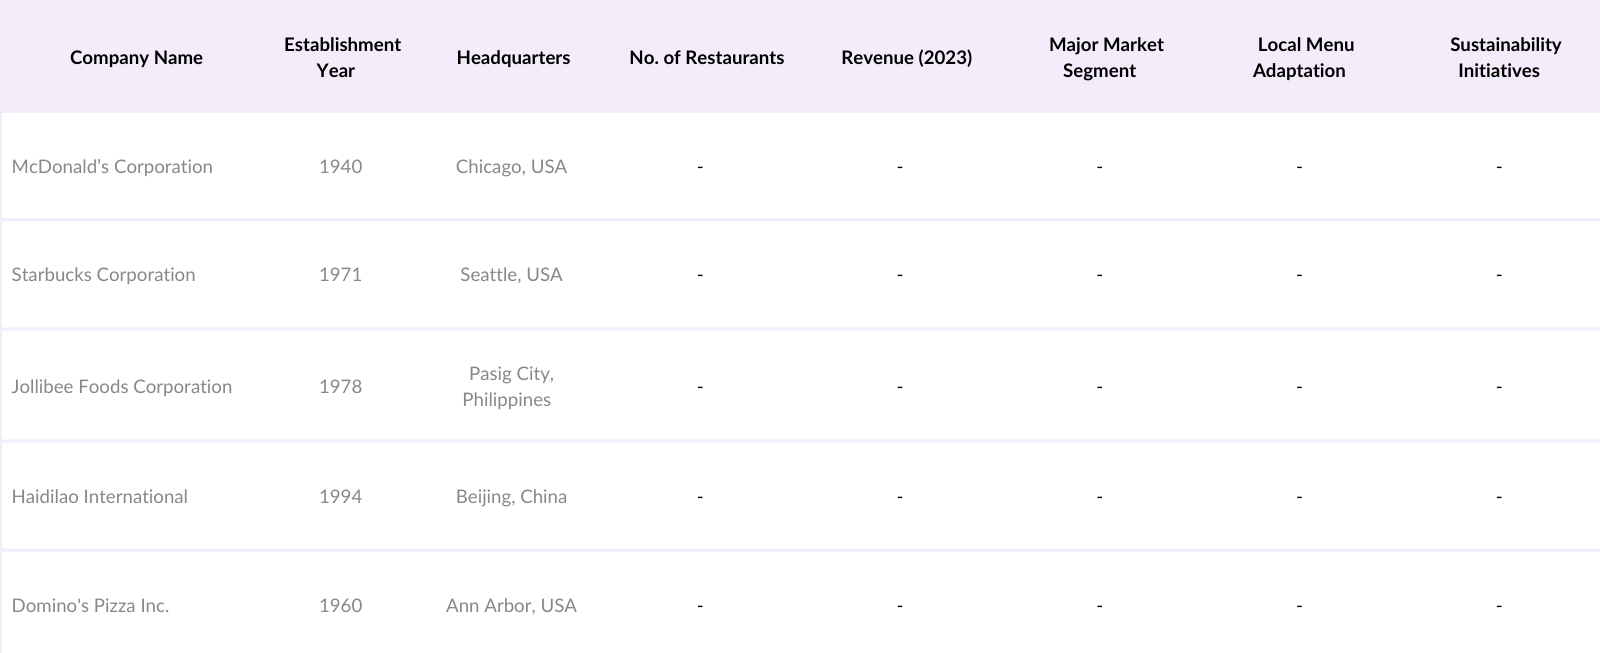Screen dimensions: 1600x653
Task: Select the Headquarters column header
Action: pyautogui.click(x=513, y=57)
